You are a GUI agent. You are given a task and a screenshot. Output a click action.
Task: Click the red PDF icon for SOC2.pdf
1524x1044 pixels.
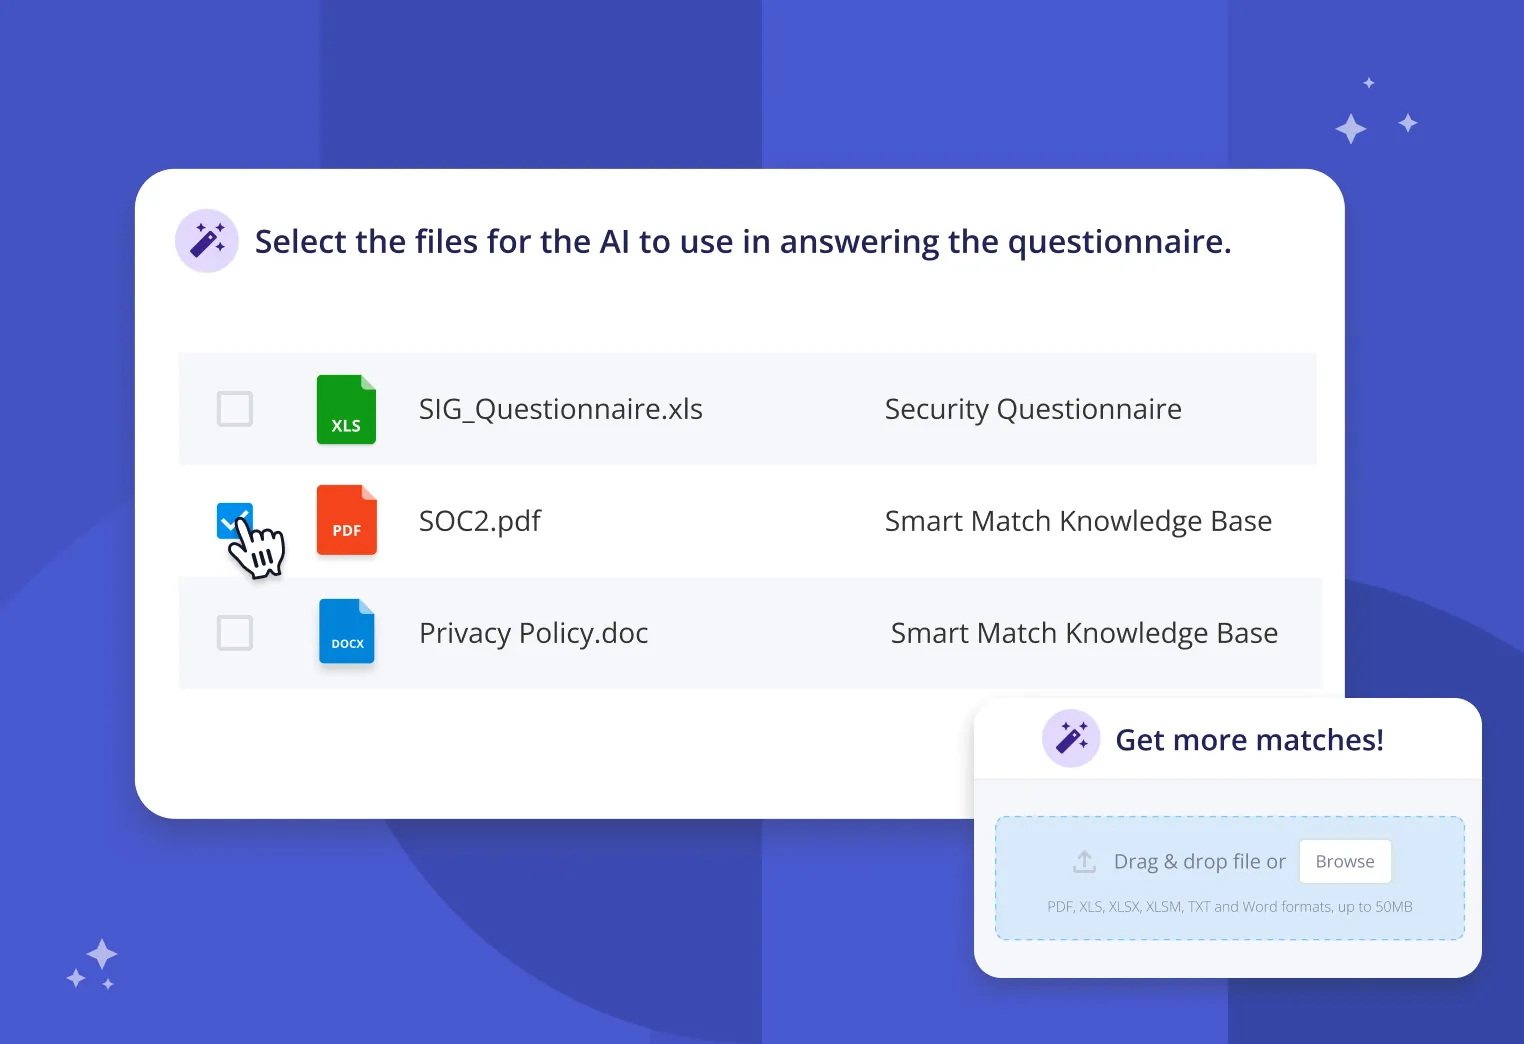(346, 520)
